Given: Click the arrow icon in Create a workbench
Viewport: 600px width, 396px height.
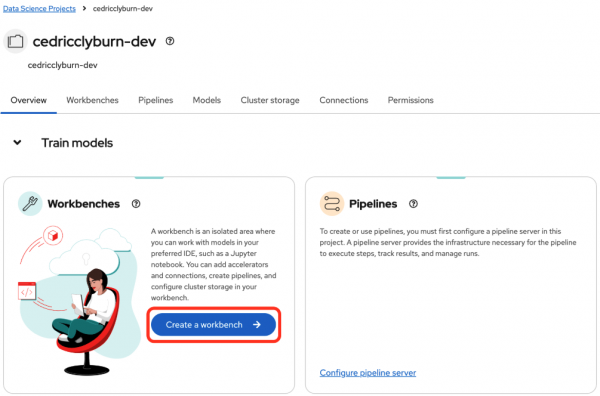Looking at the screenshot, I should (257, 325).
